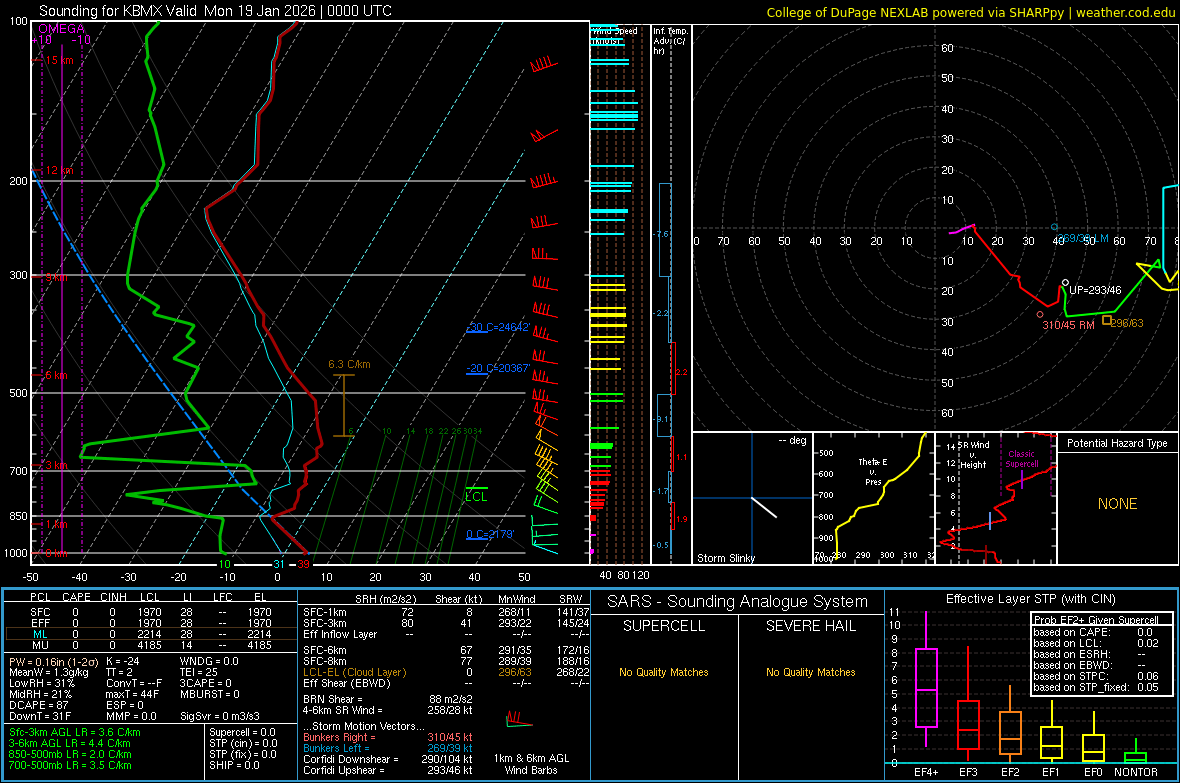1180x783 pixels.
Task: Click the '269/39 LM' hodograph label
Action: coord(1082,239)
